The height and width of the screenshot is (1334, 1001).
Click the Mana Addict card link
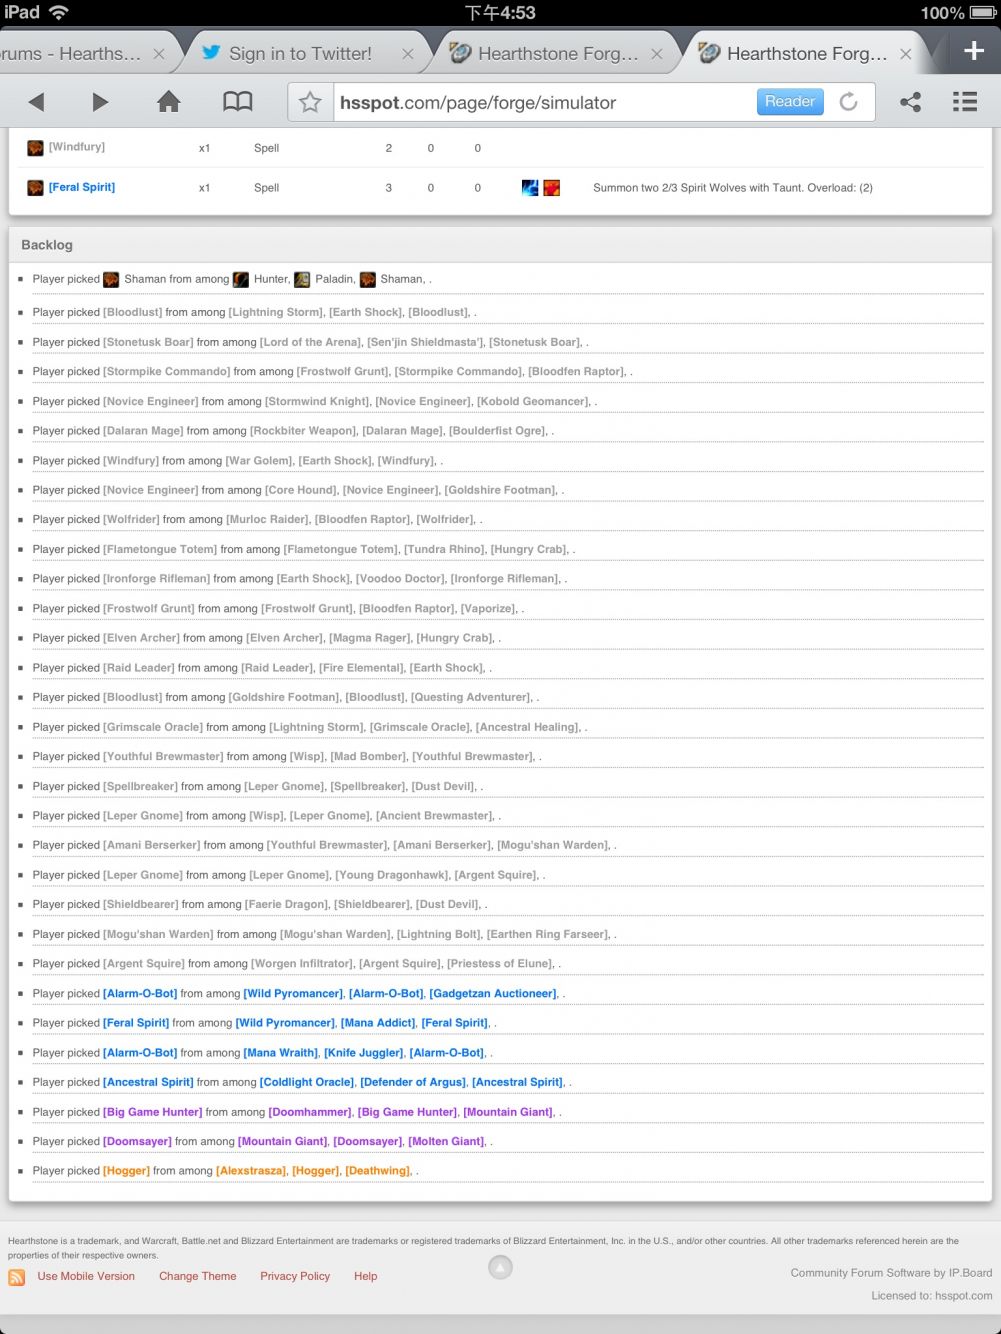pos(378,1023)
